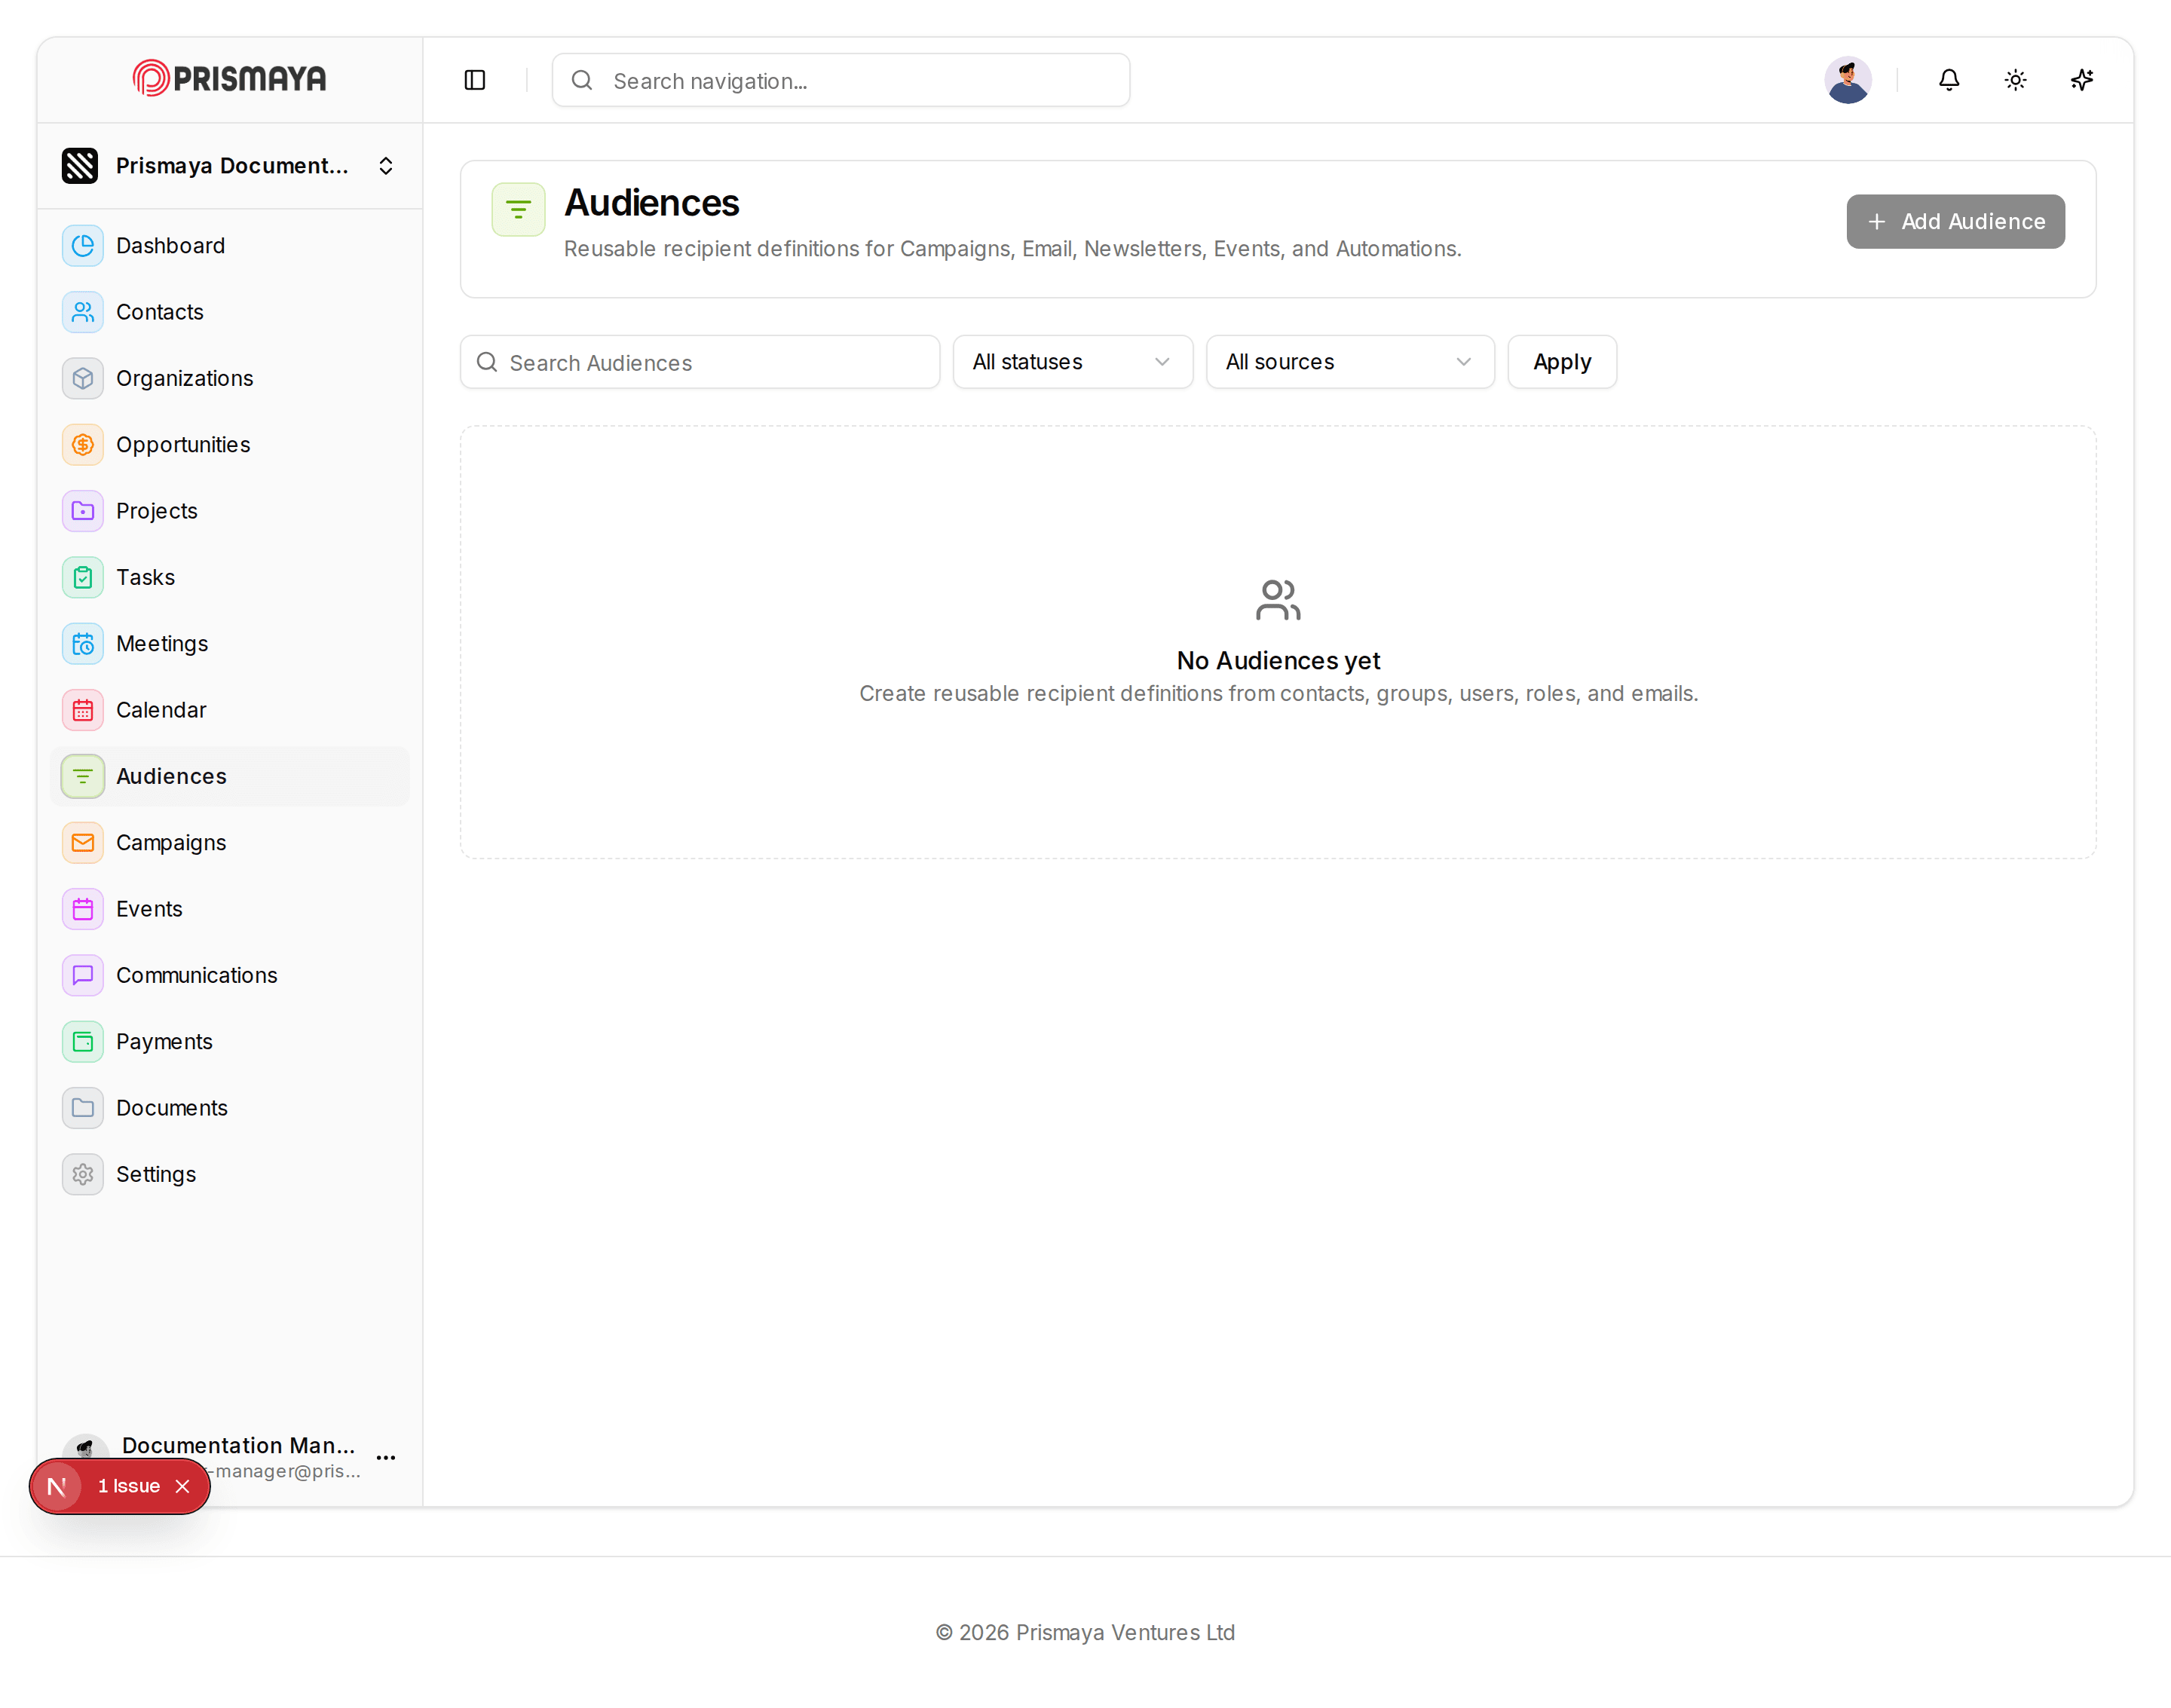Open the Dashboard icon in sidebar
Image resolution: width=2171 pixels, height=1708 pixels.
[83, 246]
